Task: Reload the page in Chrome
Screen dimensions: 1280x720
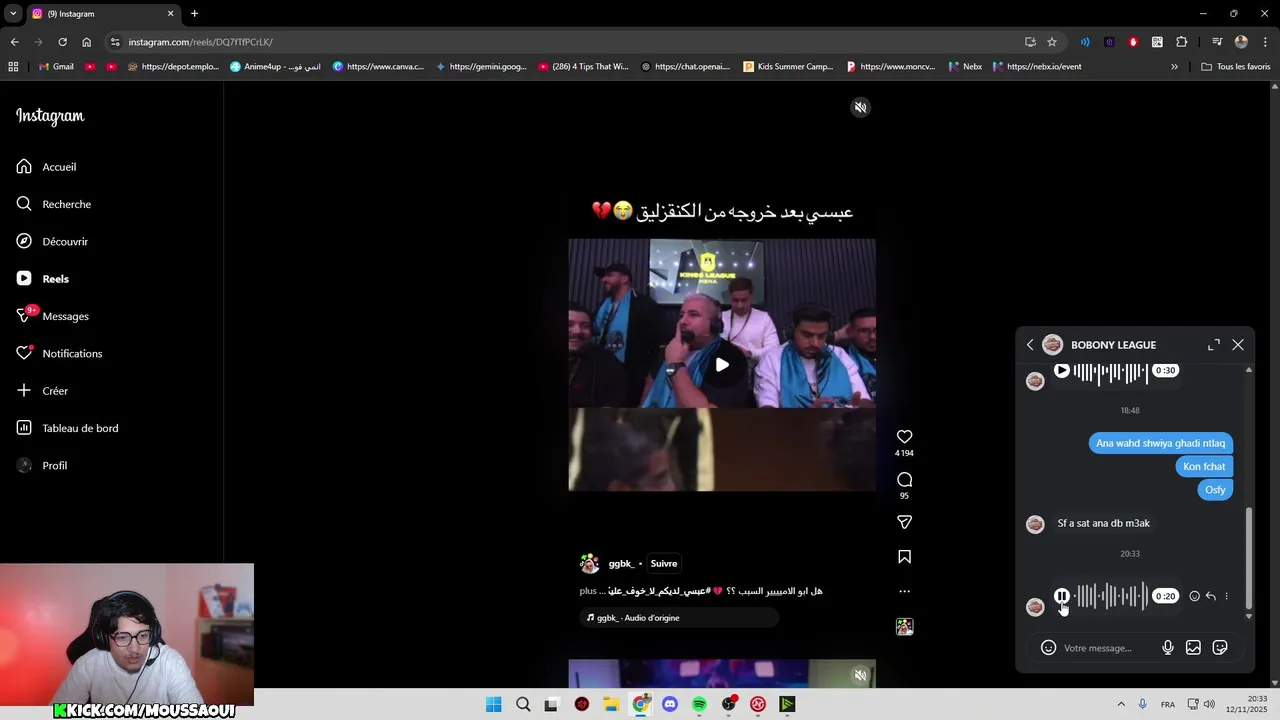Action: [62, 42]
